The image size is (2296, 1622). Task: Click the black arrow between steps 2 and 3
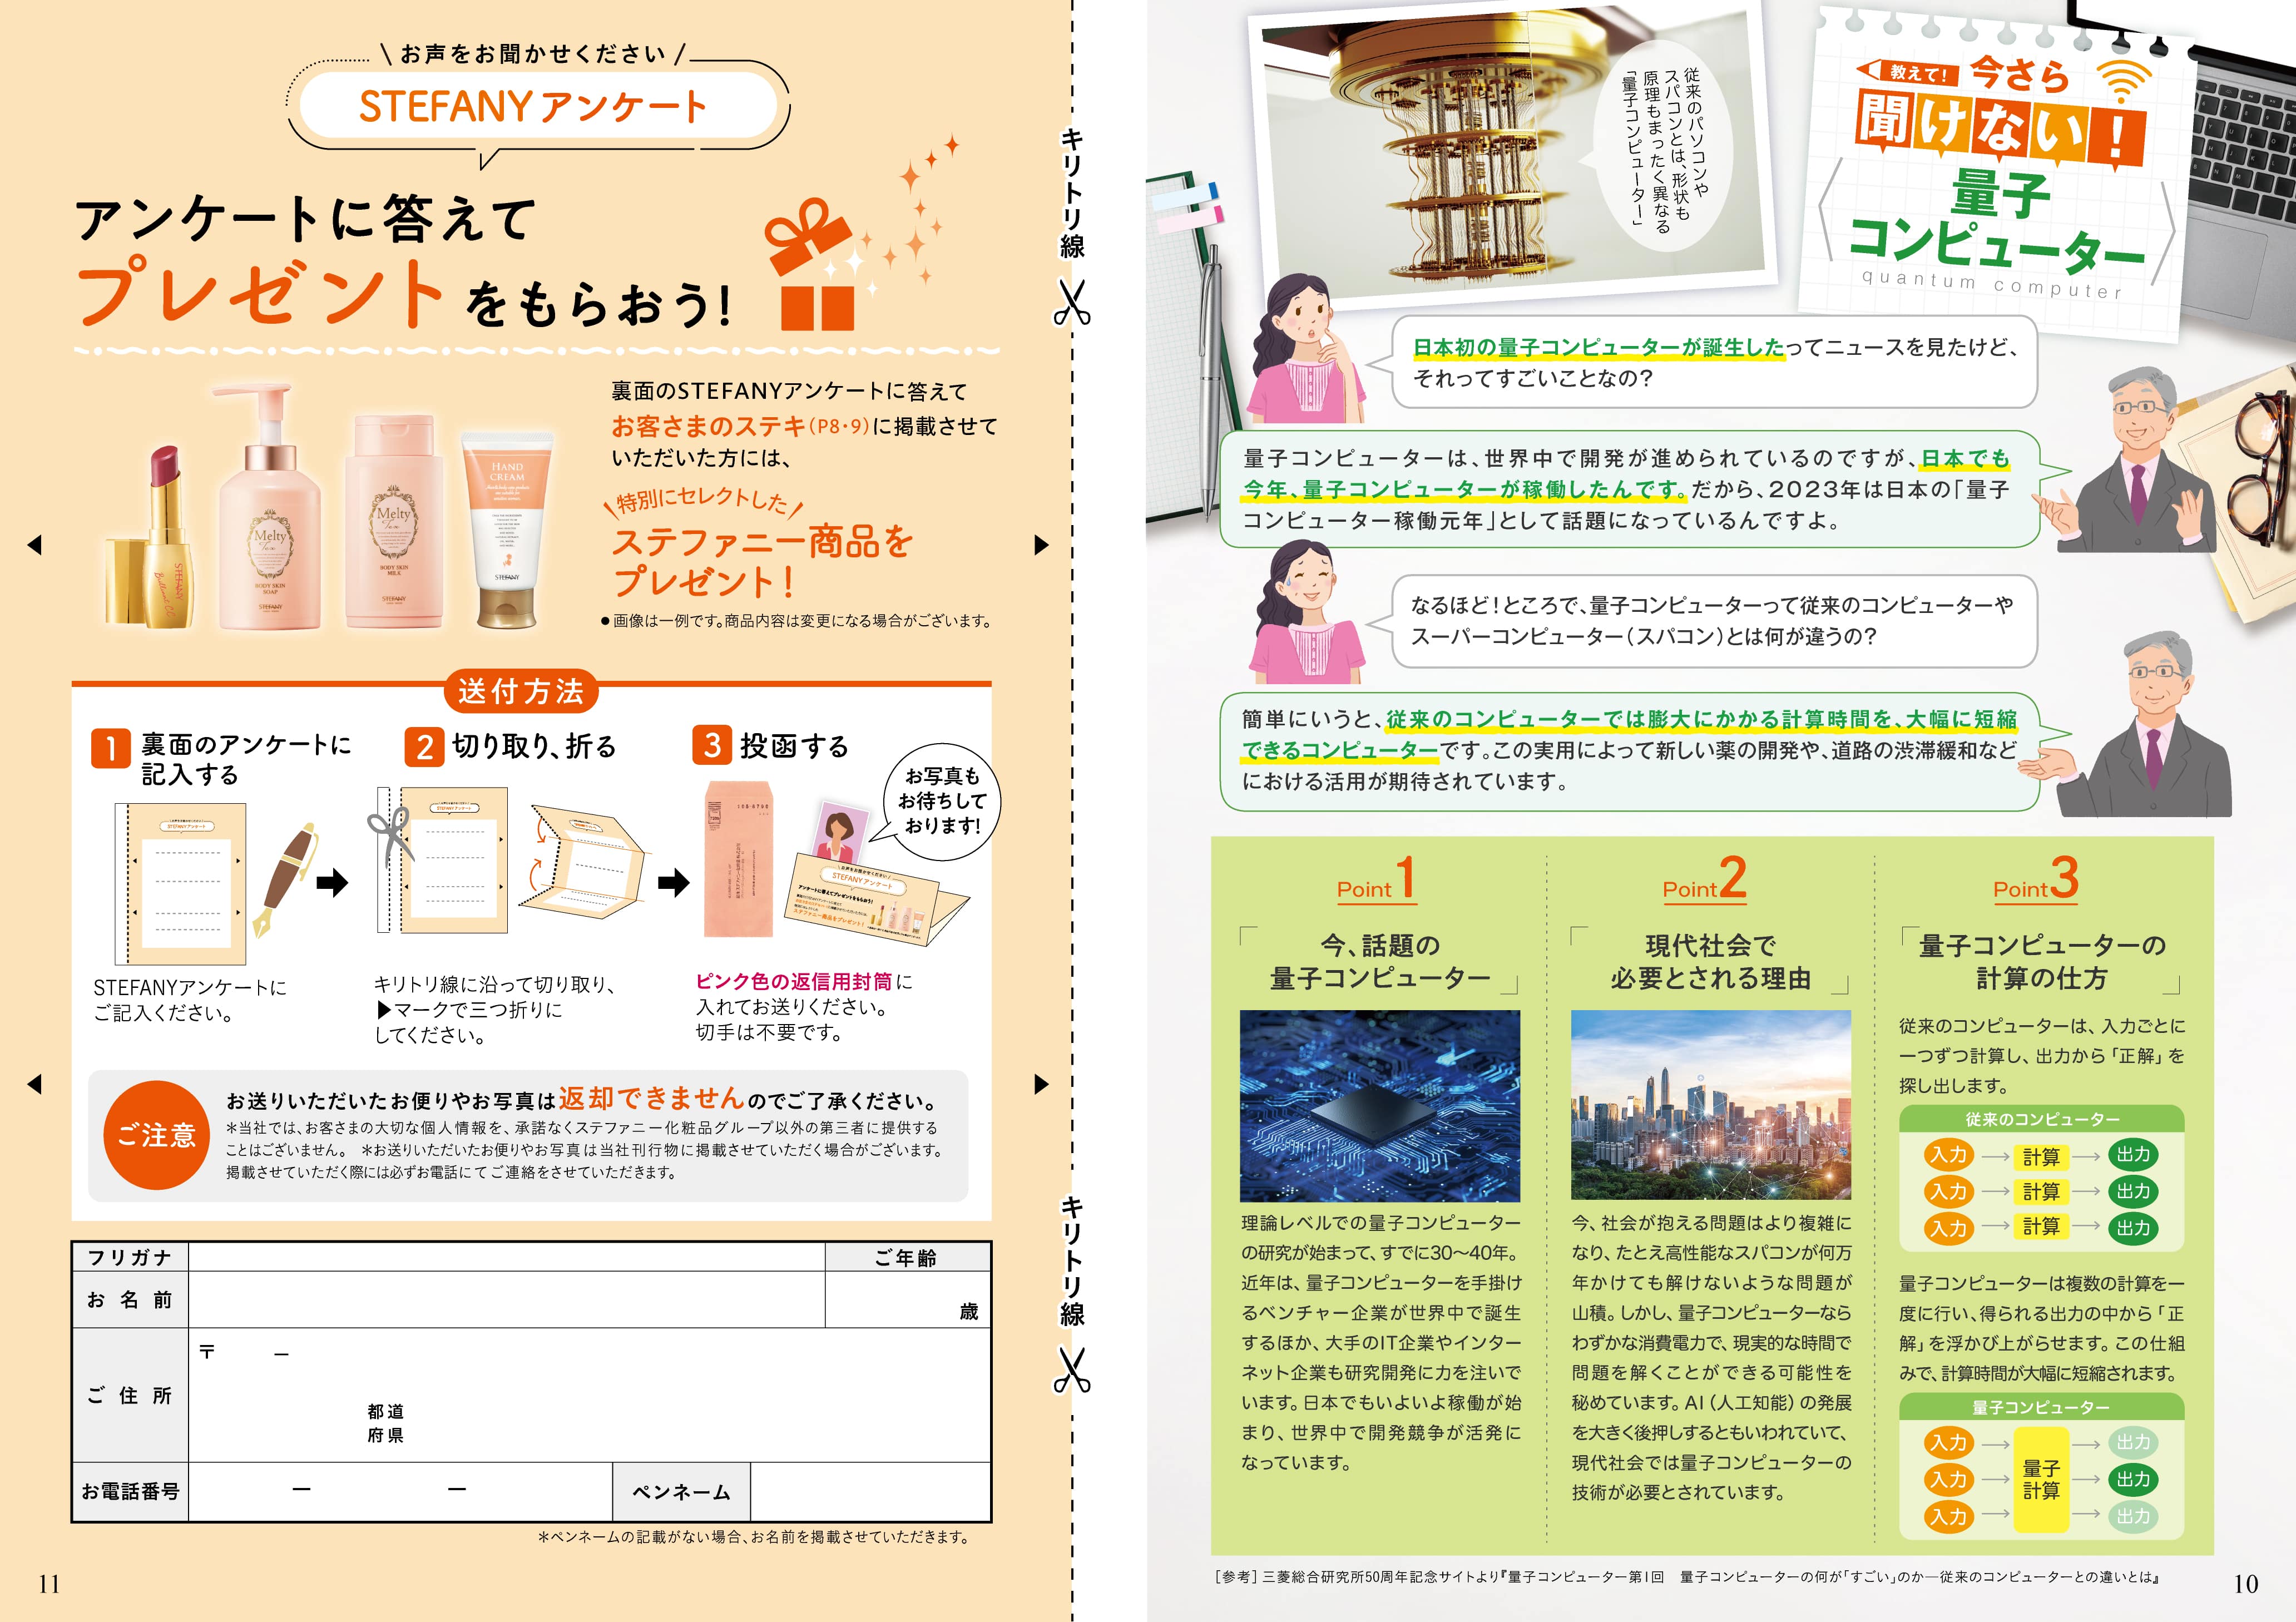(x=673, y=882)
